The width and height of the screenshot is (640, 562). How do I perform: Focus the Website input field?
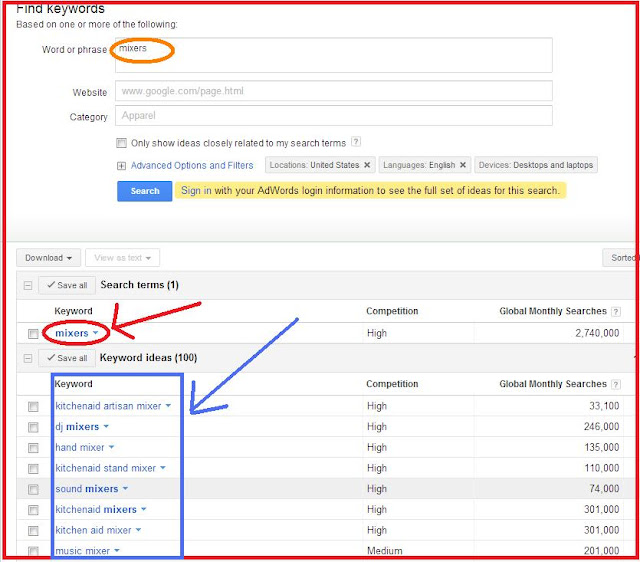pos(333,91)
